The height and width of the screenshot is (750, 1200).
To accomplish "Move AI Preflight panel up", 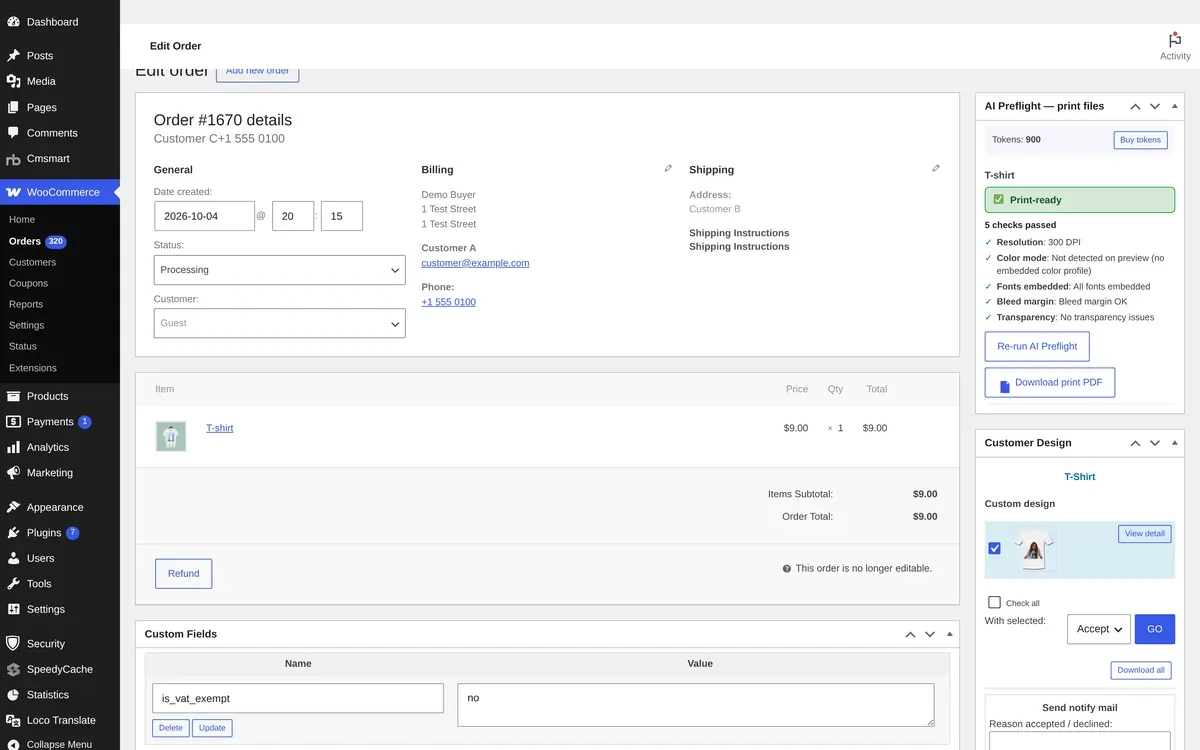I will coord(1135,106).
